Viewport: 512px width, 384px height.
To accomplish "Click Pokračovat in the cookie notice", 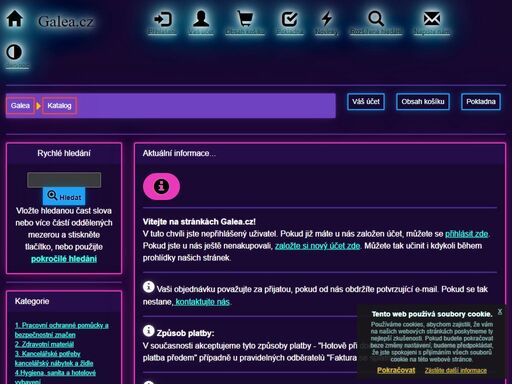I will pos(396,370).
